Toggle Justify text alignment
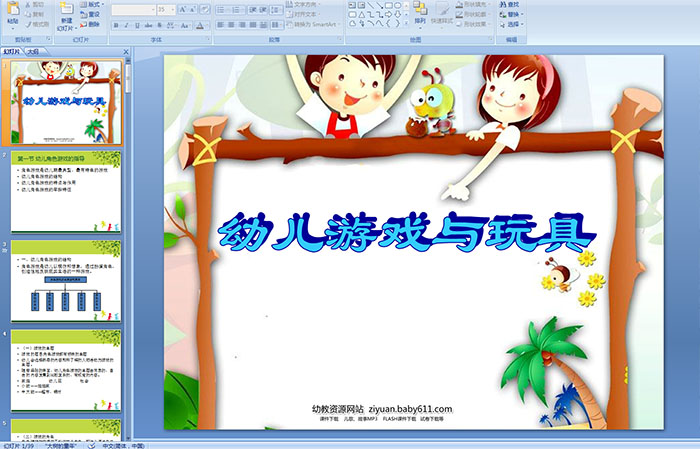700x449 pixels. click(253, 25)
